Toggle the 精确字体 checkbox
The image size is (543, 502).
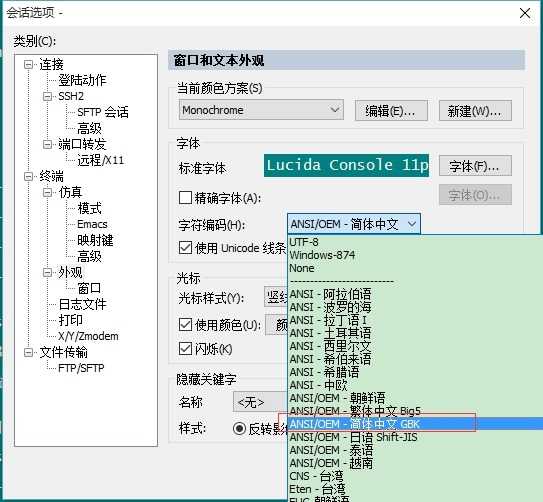[185, 198]
